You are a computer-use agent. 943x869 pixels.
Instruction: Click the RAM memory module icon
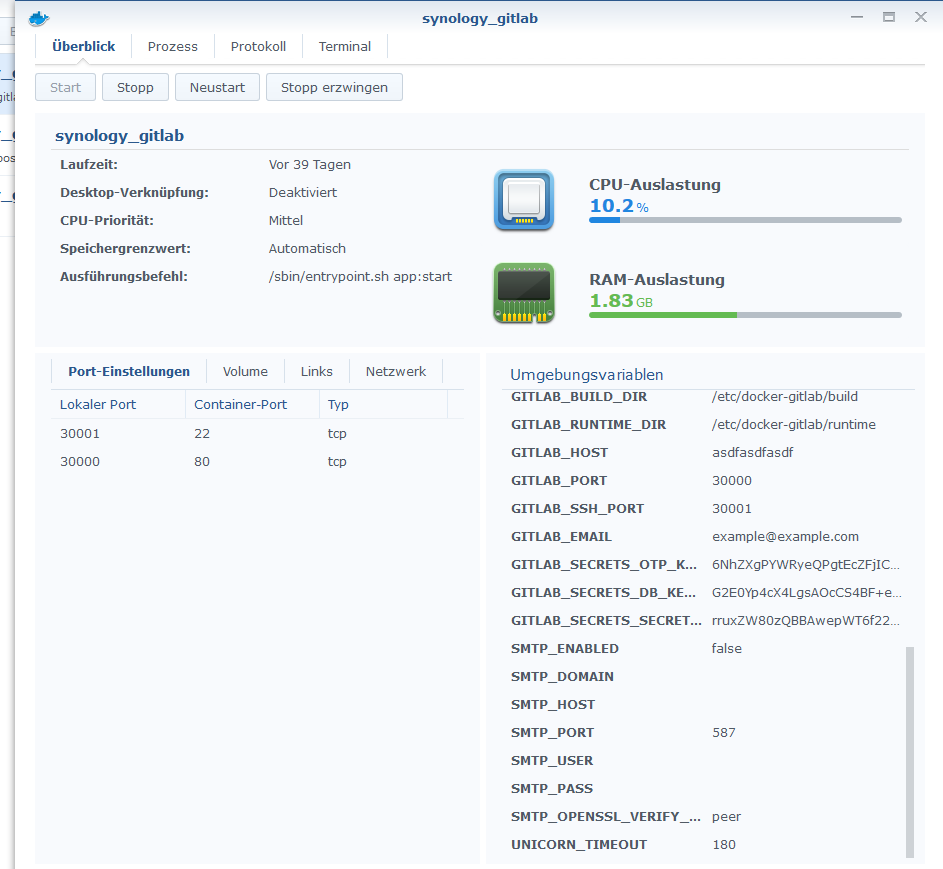pos(524,293)
